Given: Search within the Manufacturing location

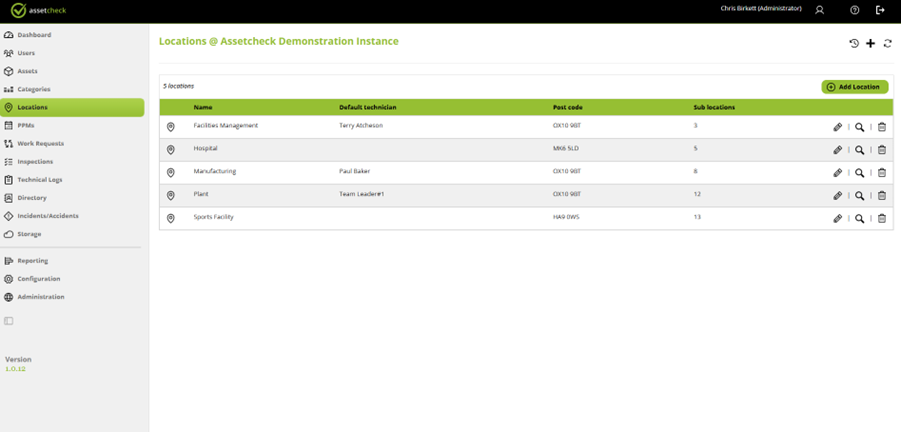Looking at the screenshot, I should 859,173.
